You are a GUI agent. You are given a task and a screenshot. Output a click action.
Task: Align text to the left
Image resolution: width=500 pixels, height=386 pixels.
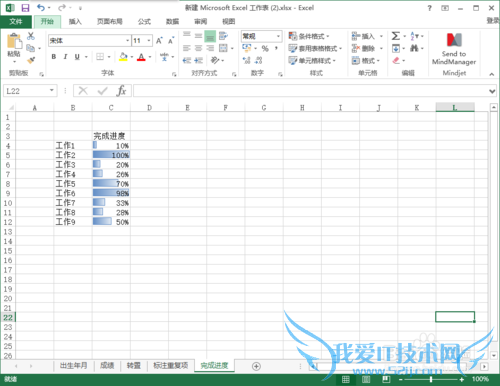tap(187, 49)
